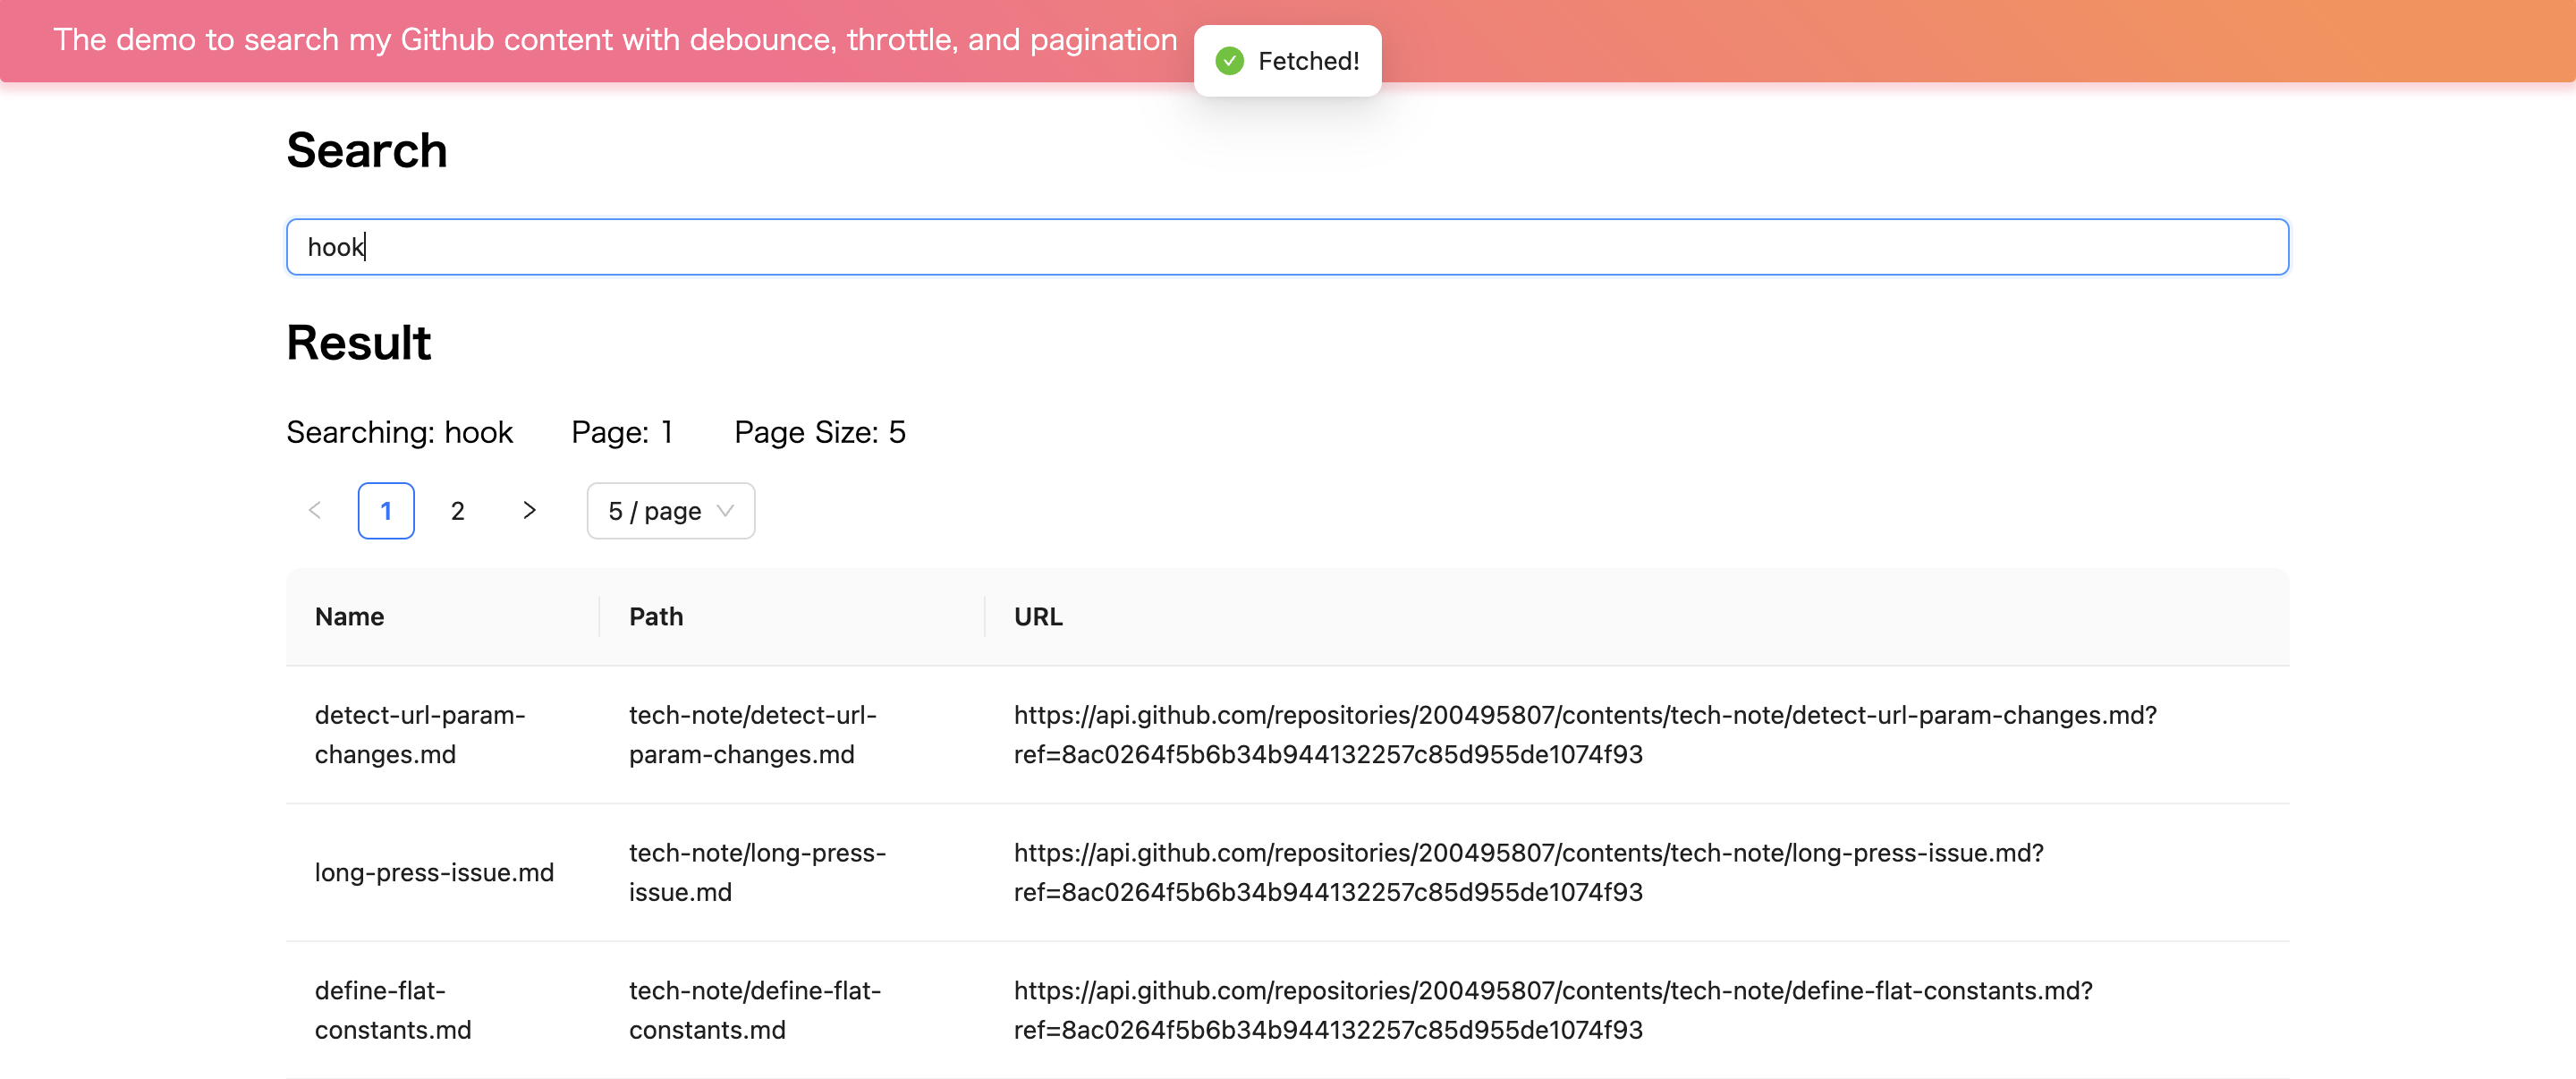Click the dropdown chevron beside 5 / page

pos(726,511)
